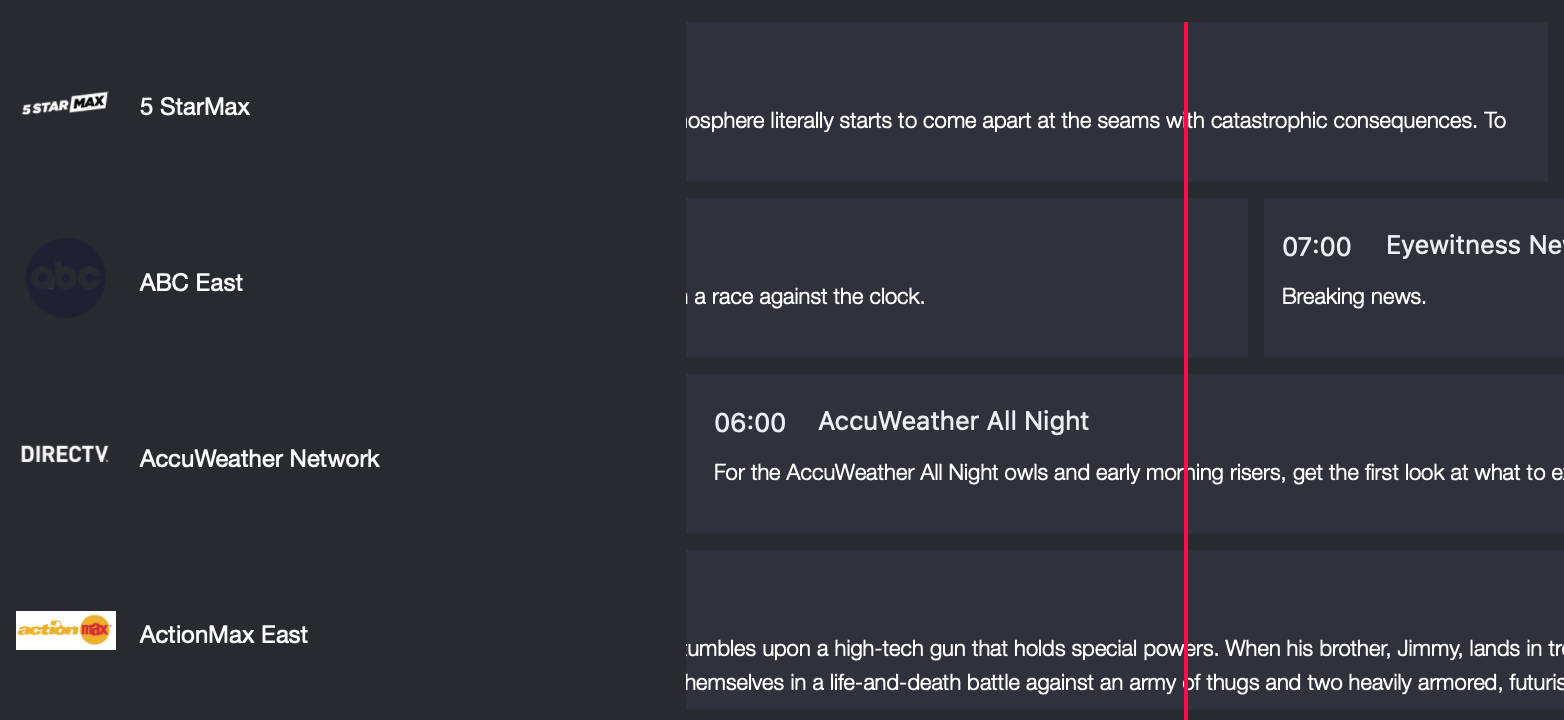Click the 5 StarMax channel logo
This screenshot has width=1564, height=720.
(64, 103)
